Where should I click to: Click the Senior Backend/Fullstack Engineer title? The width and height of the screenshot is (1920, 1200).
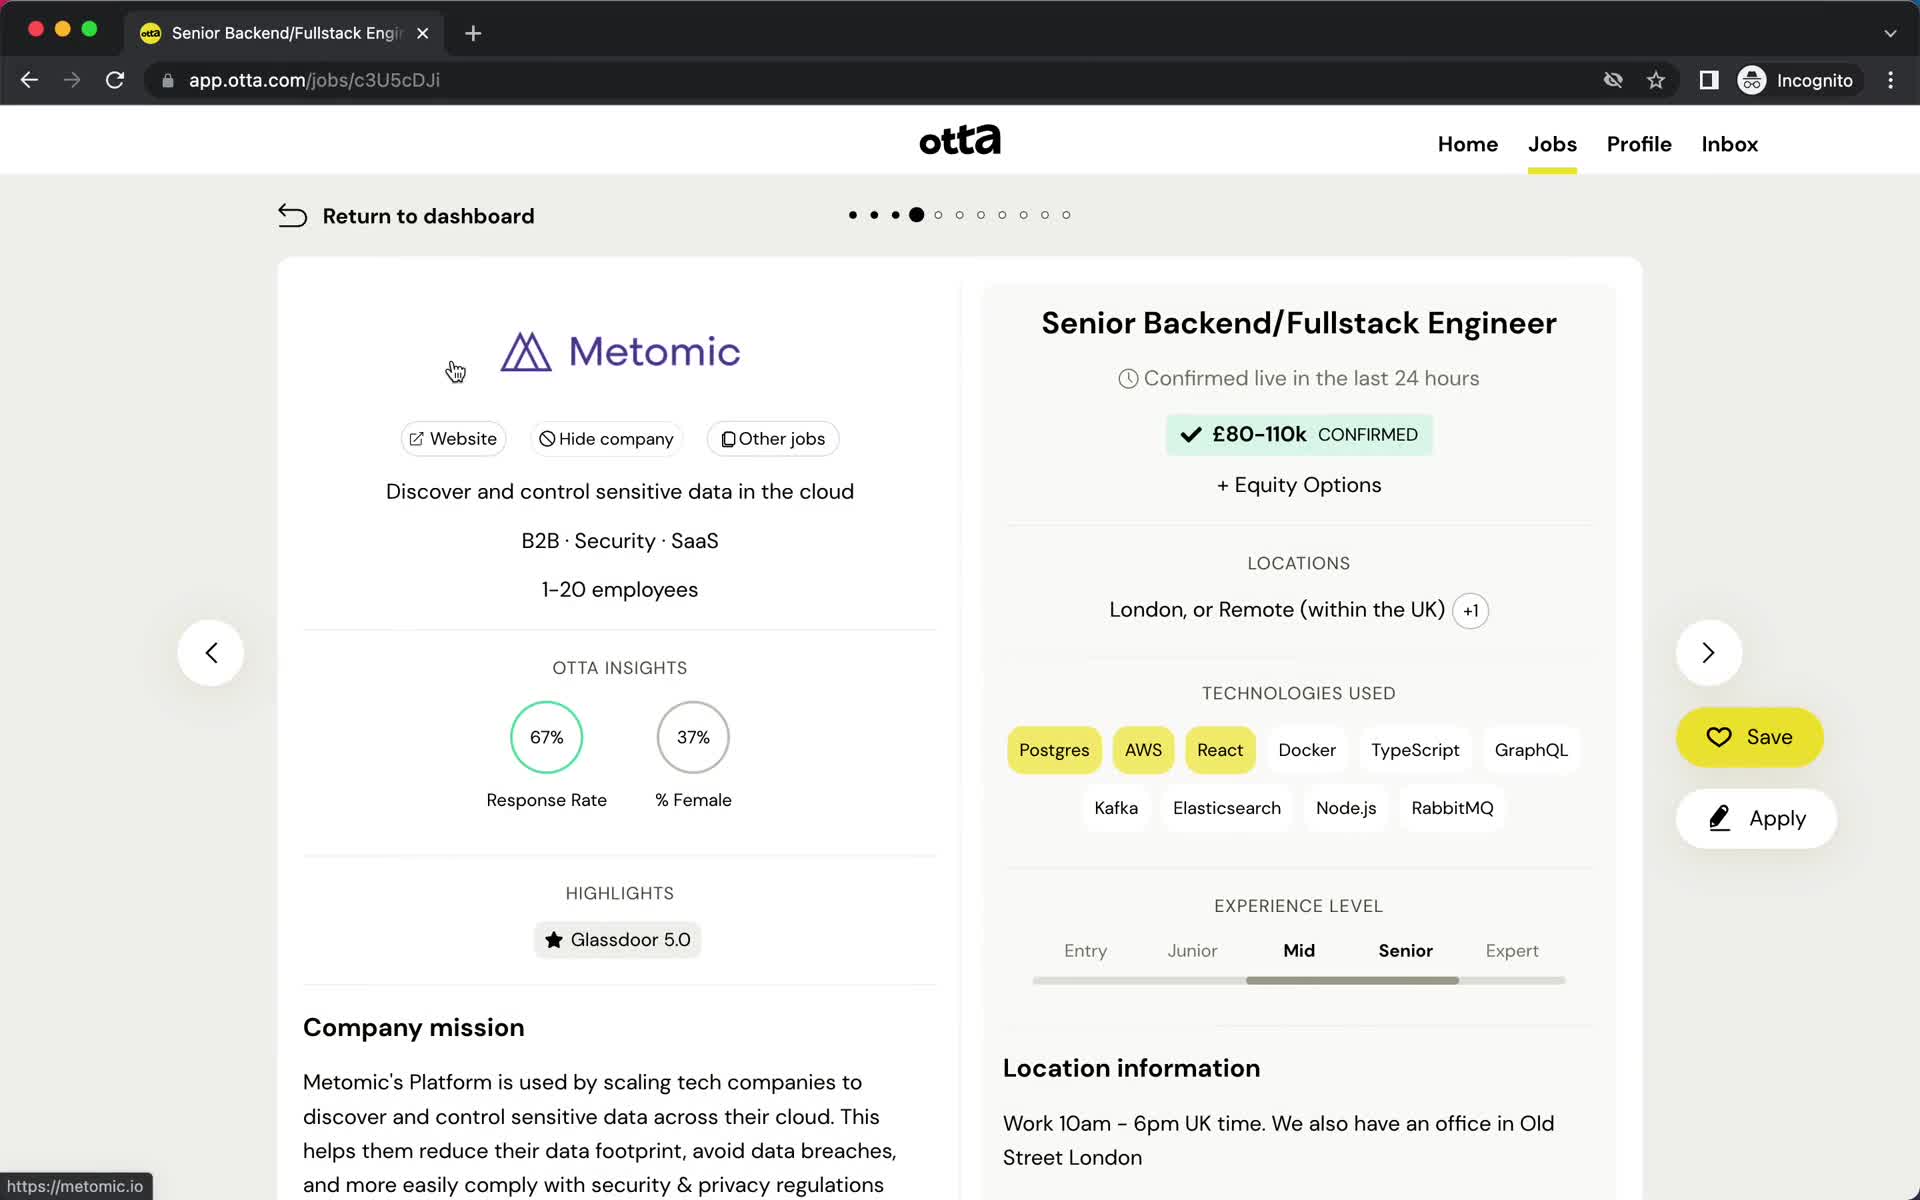point(1299,323)
